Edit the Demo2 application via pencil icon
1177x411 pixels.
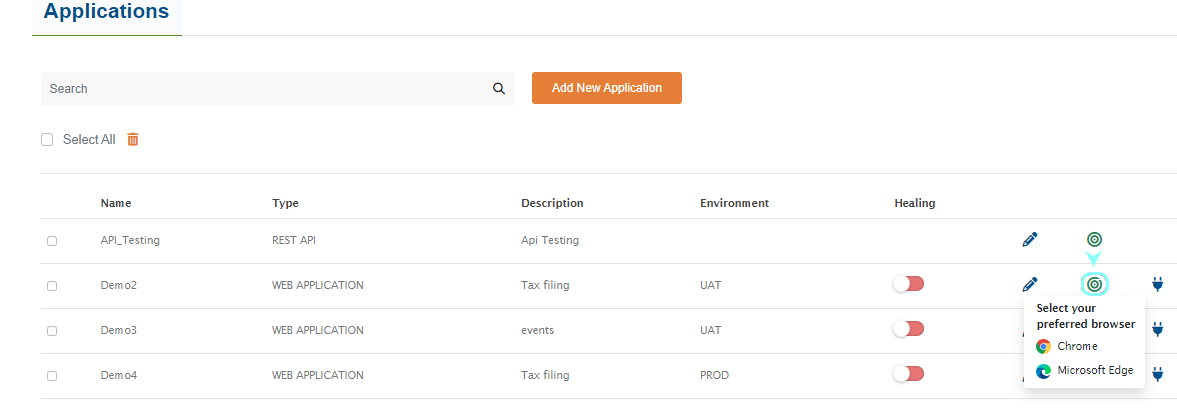click(x=1030, y=285)
